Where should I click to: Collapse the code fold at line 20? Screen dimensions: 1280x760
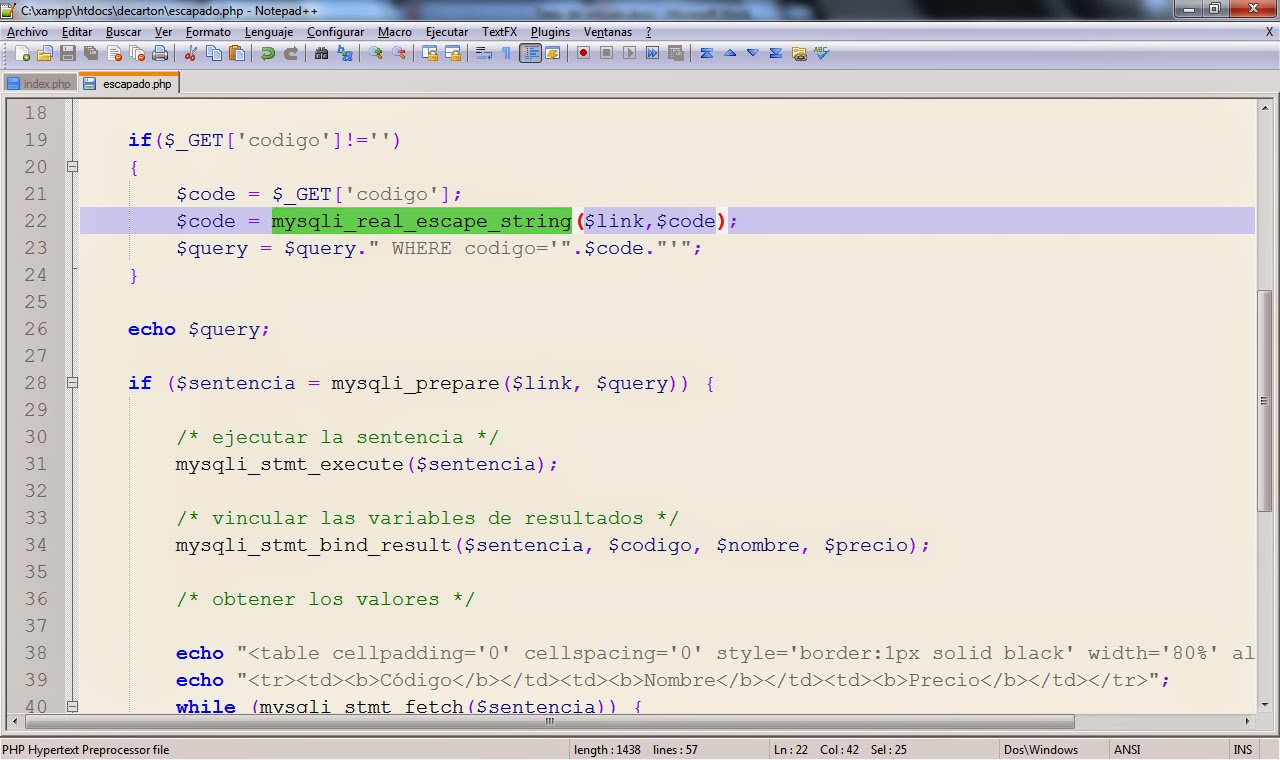coord(72,167)
